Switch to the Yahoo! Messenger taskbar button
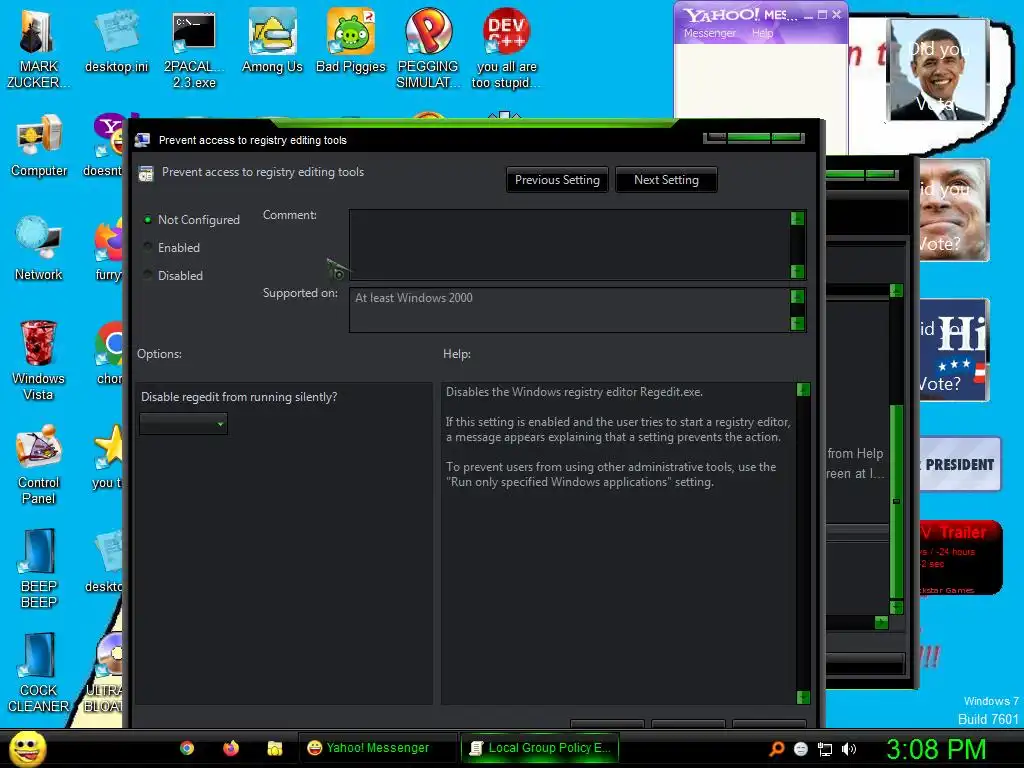The width and height of the screenshot is (1024, 768). [377, 748]
